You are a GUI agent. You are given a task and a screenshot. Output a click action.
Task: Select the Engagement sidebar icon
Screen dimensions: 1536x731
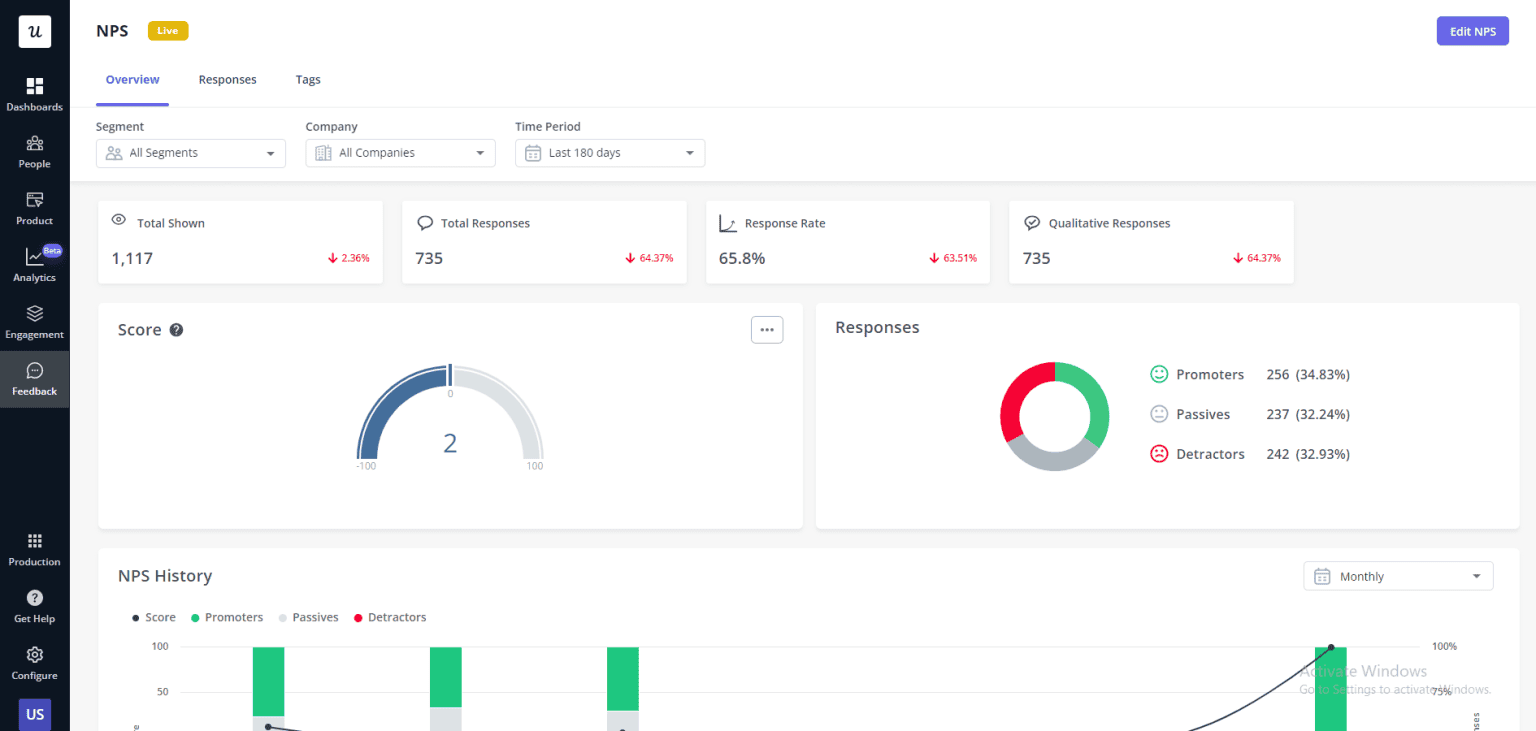coord(34,322)
